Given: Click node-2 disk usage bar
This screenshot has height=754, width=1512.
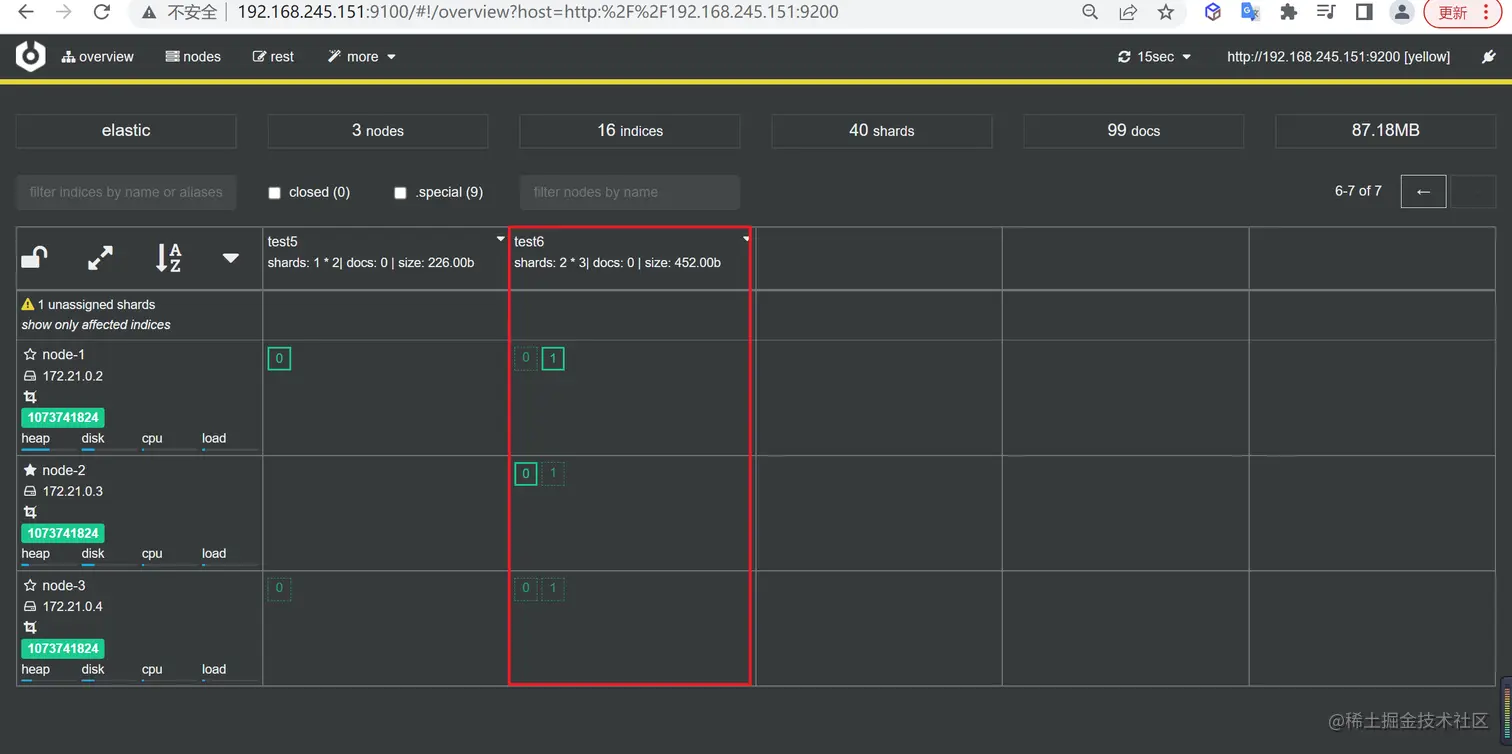Looking at the screenshot, I should [109, 565].
